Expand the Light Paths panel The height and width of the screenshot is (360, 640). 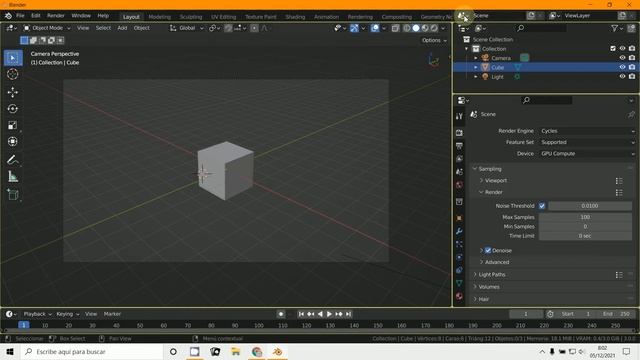coord(492,275)
